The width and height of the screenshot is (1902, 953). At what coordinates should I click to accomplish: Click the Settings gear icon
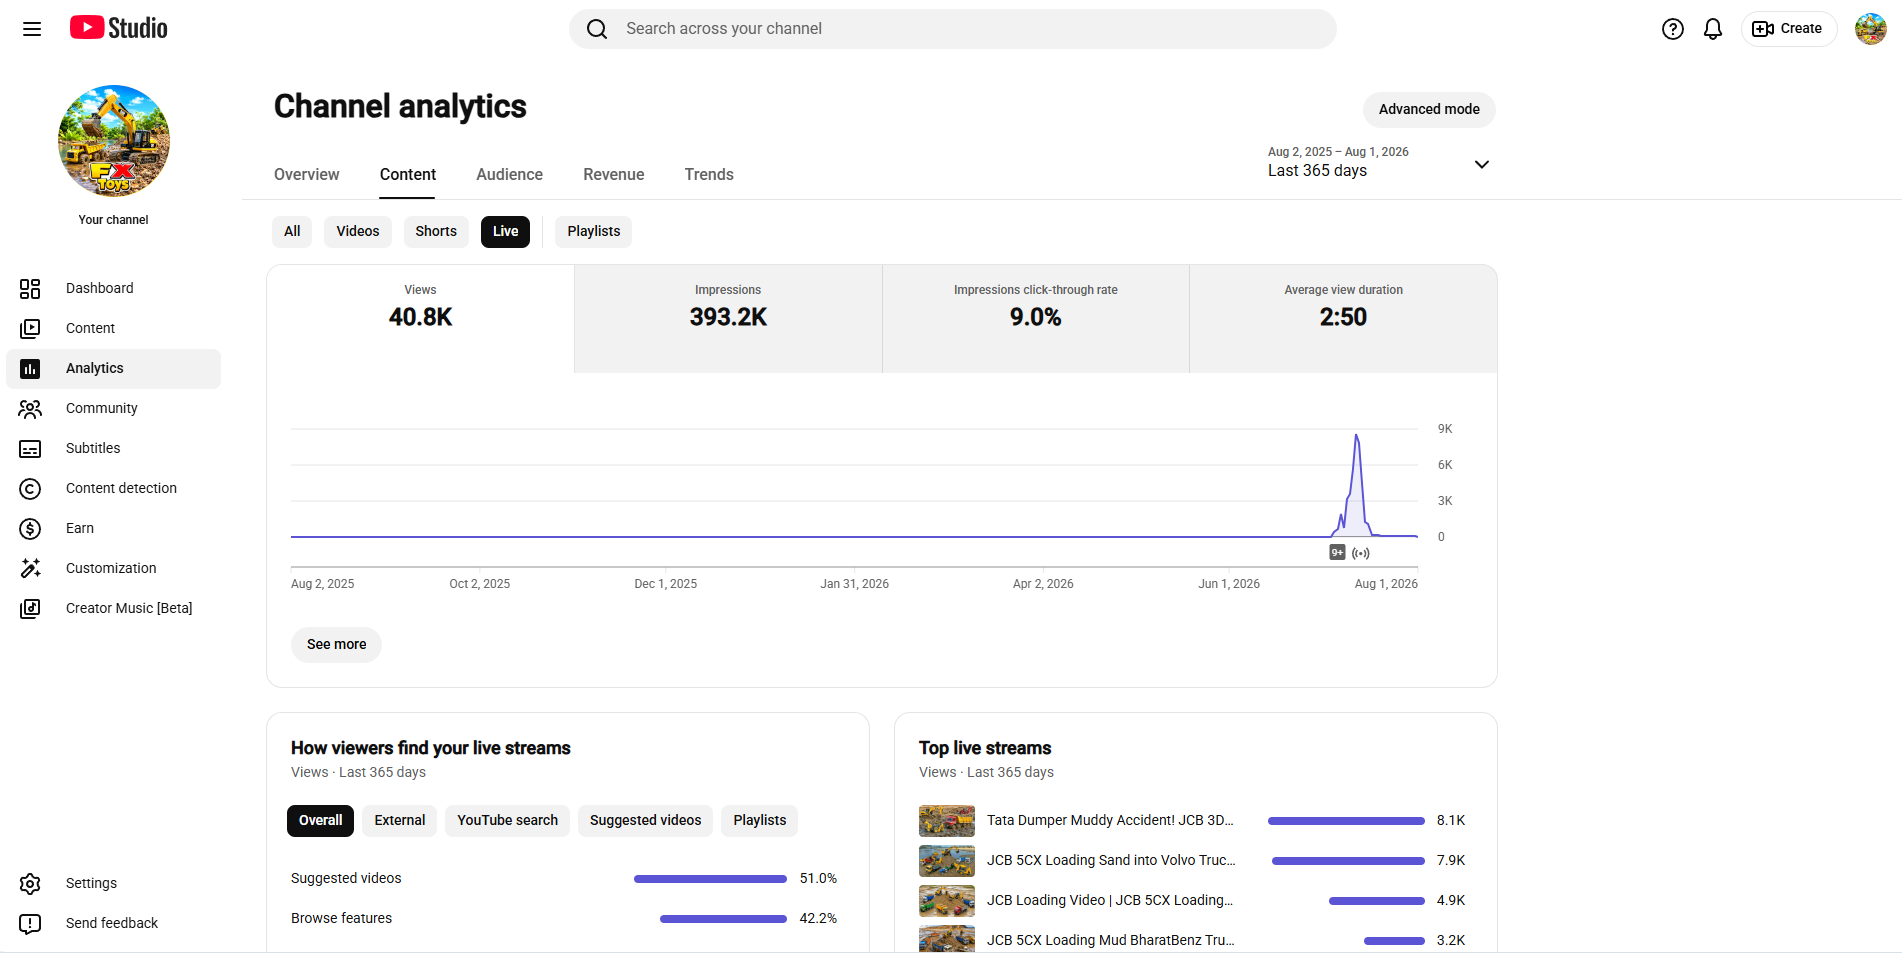30,884
